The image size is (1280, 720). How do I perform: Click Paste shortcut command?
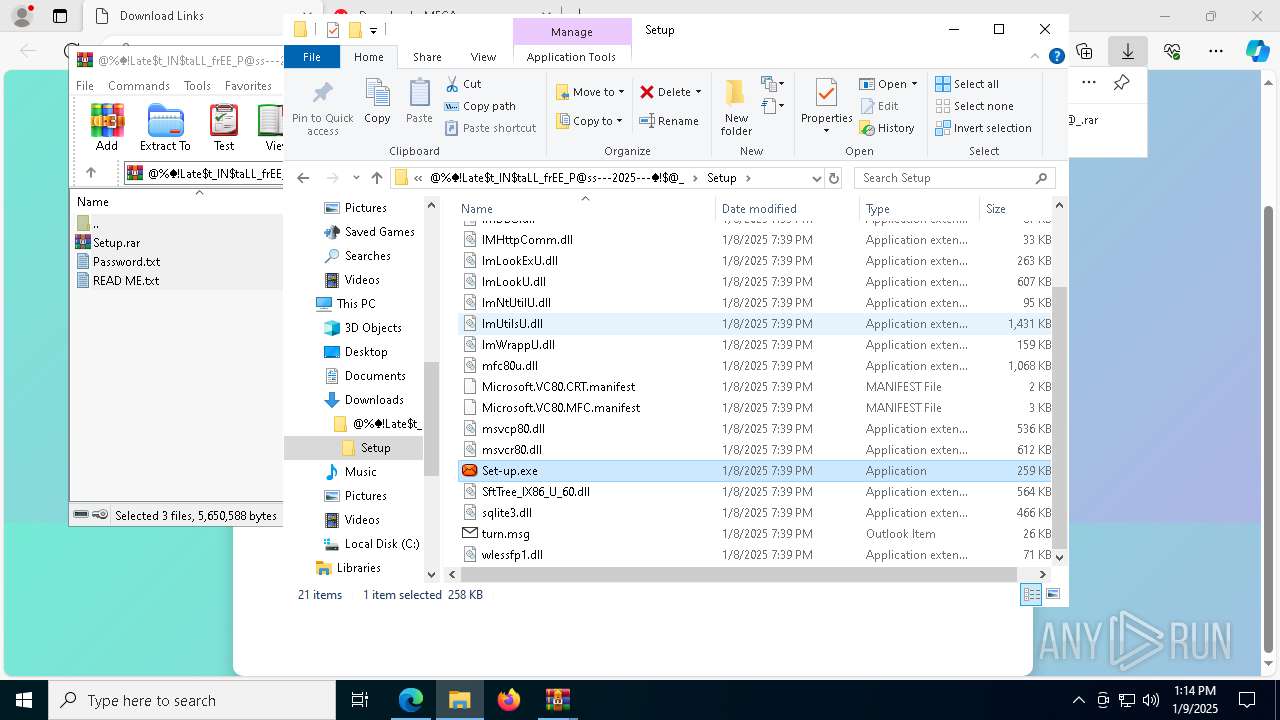coord(490,128)
